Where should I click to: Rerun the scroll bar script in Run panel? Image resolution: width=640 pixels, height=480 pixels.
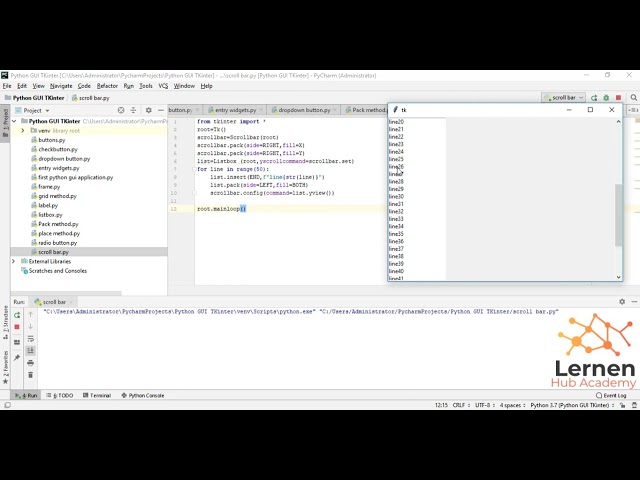(x=17, y=315)
